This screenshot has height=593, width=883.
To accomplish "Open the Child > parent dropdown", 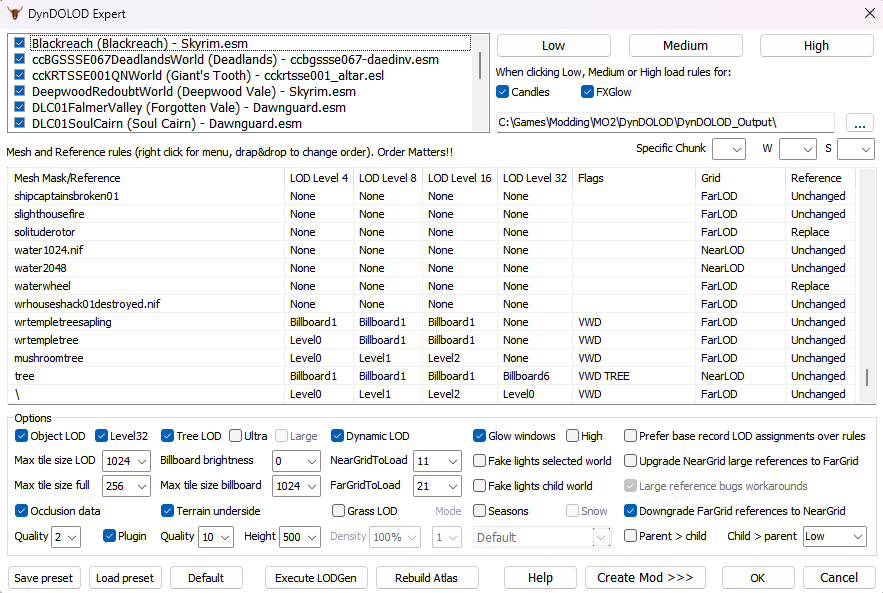I will (835, 537).
